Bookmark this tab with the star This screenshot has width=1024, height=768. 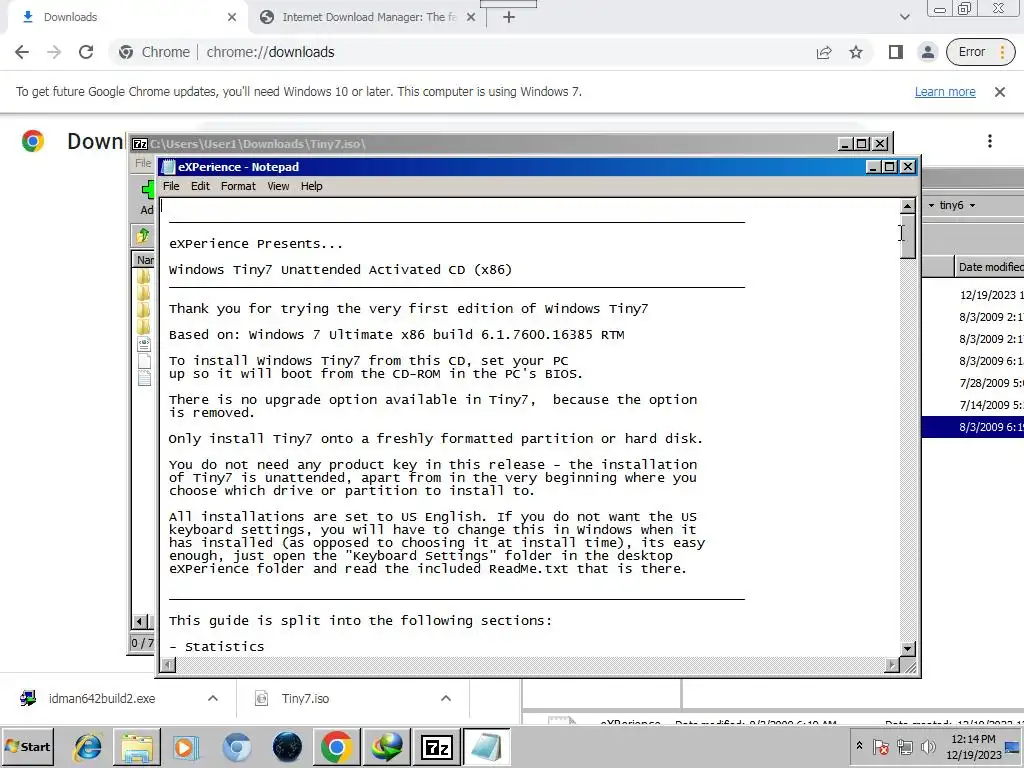(x=856, y=52)
